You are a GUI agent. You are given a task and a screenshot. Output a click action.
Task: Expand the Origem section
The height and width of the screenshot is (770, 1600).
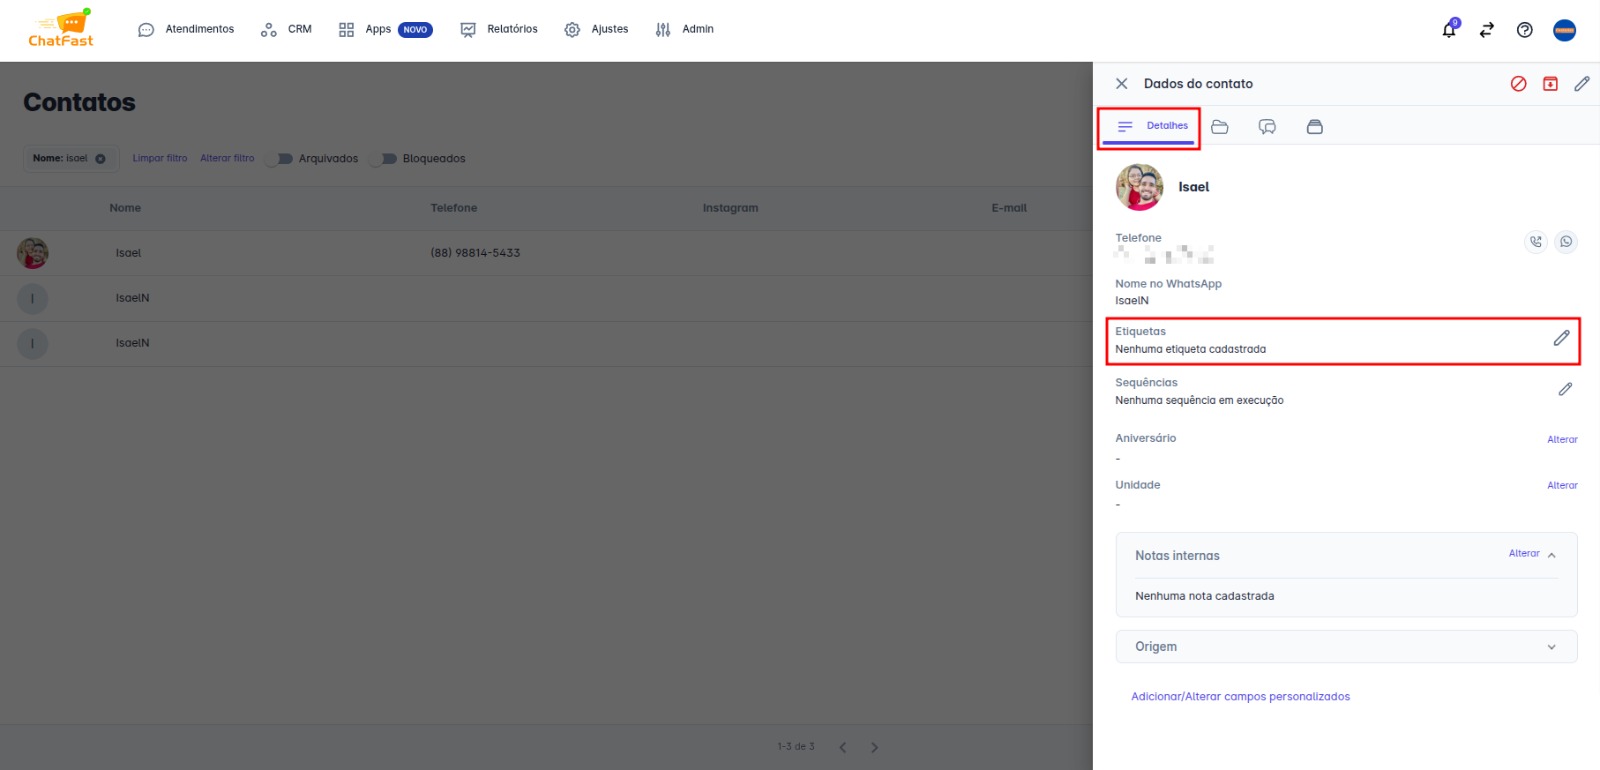[1551, 647]
